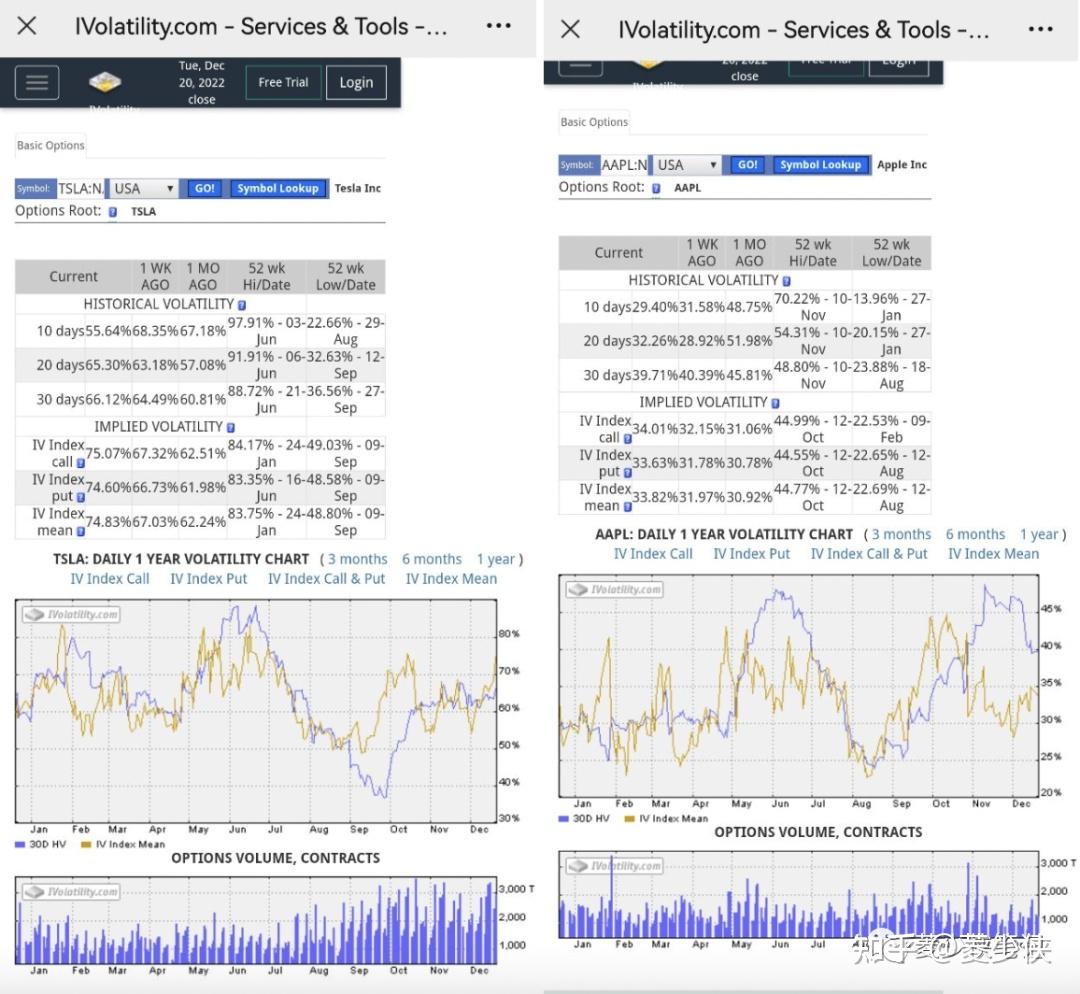Screen dimensions: 1080x994
Task: Click help icon for TSLA IV Index call
Action: pos(81,464)
